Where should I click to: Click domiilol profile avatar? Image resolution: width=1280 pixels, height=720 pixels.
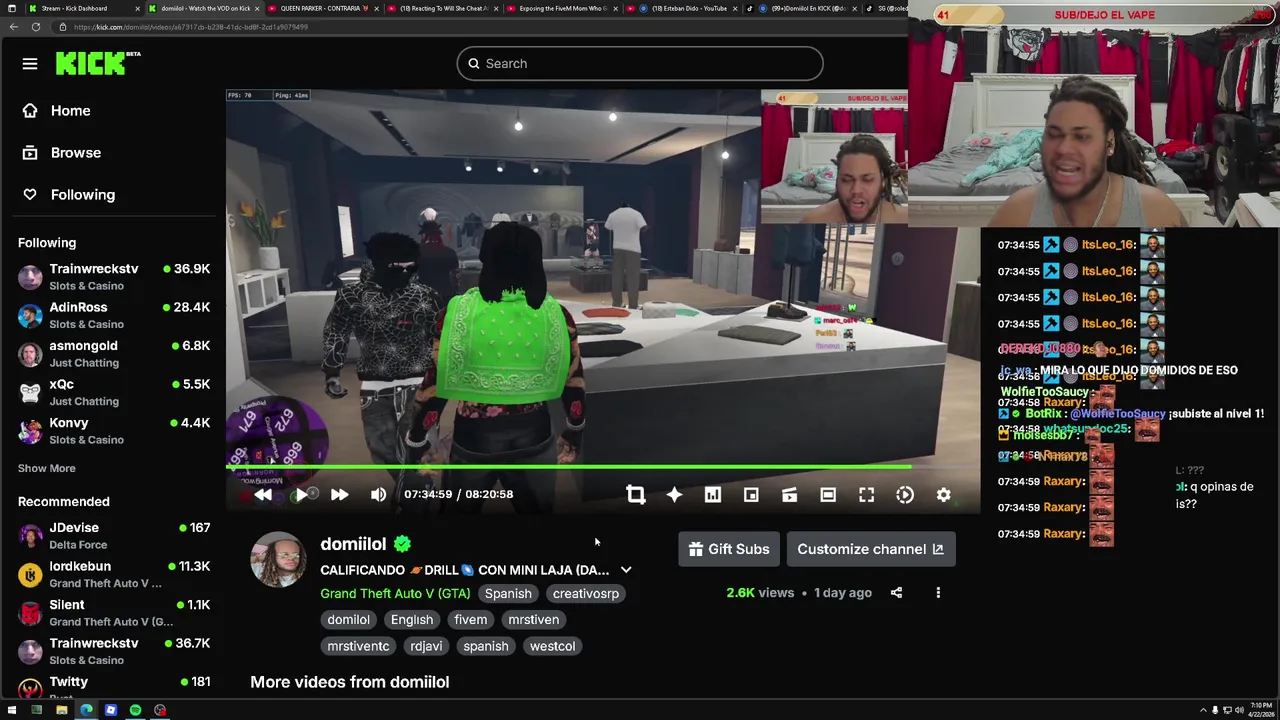point(277,560)
